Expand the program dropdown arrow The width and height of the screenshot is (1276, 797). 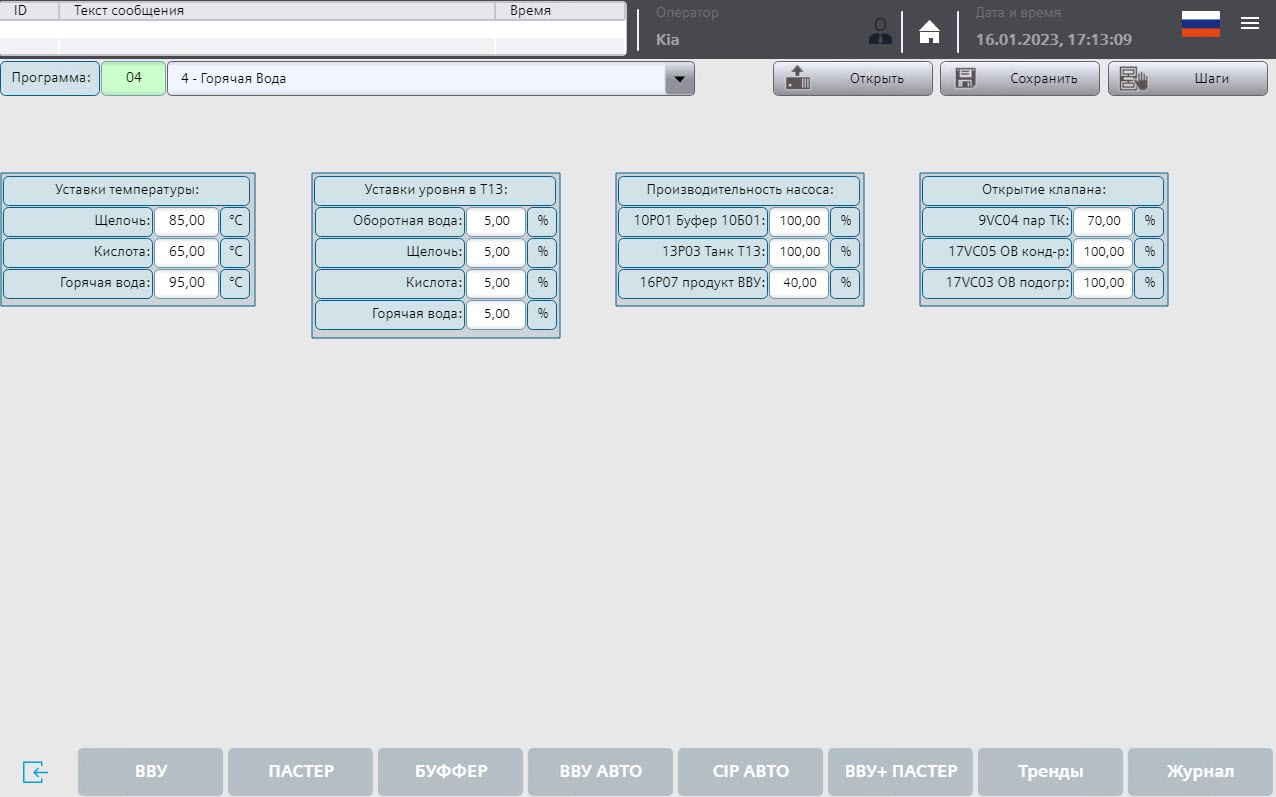click(x=680, y=79)
